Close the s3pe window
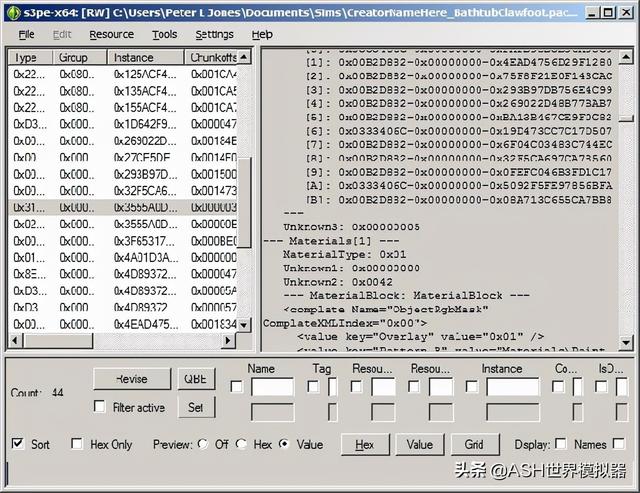Image resolution: width=640 pixels, height=493 pixels. point(625,13)
